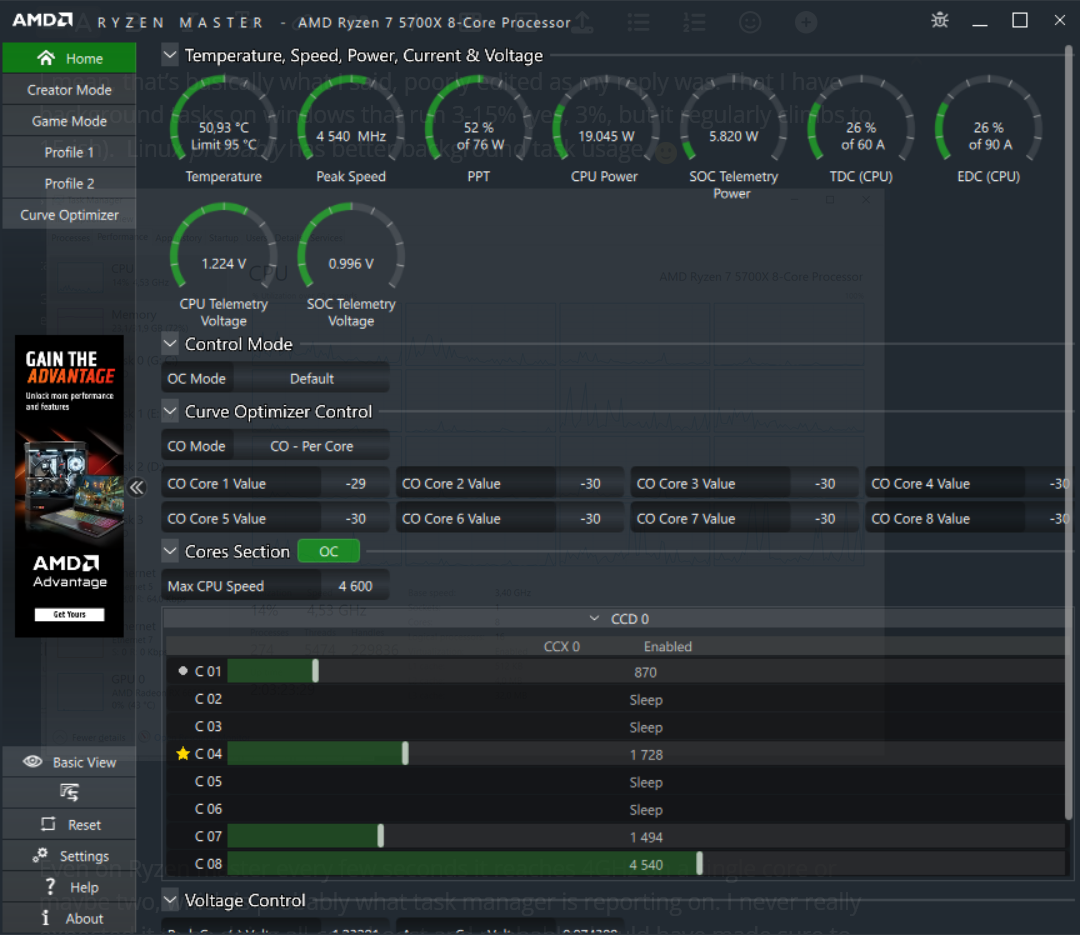1080x935 pixels.
Task: Open Settings with the gear icon
Action: (x=41, y=856)
